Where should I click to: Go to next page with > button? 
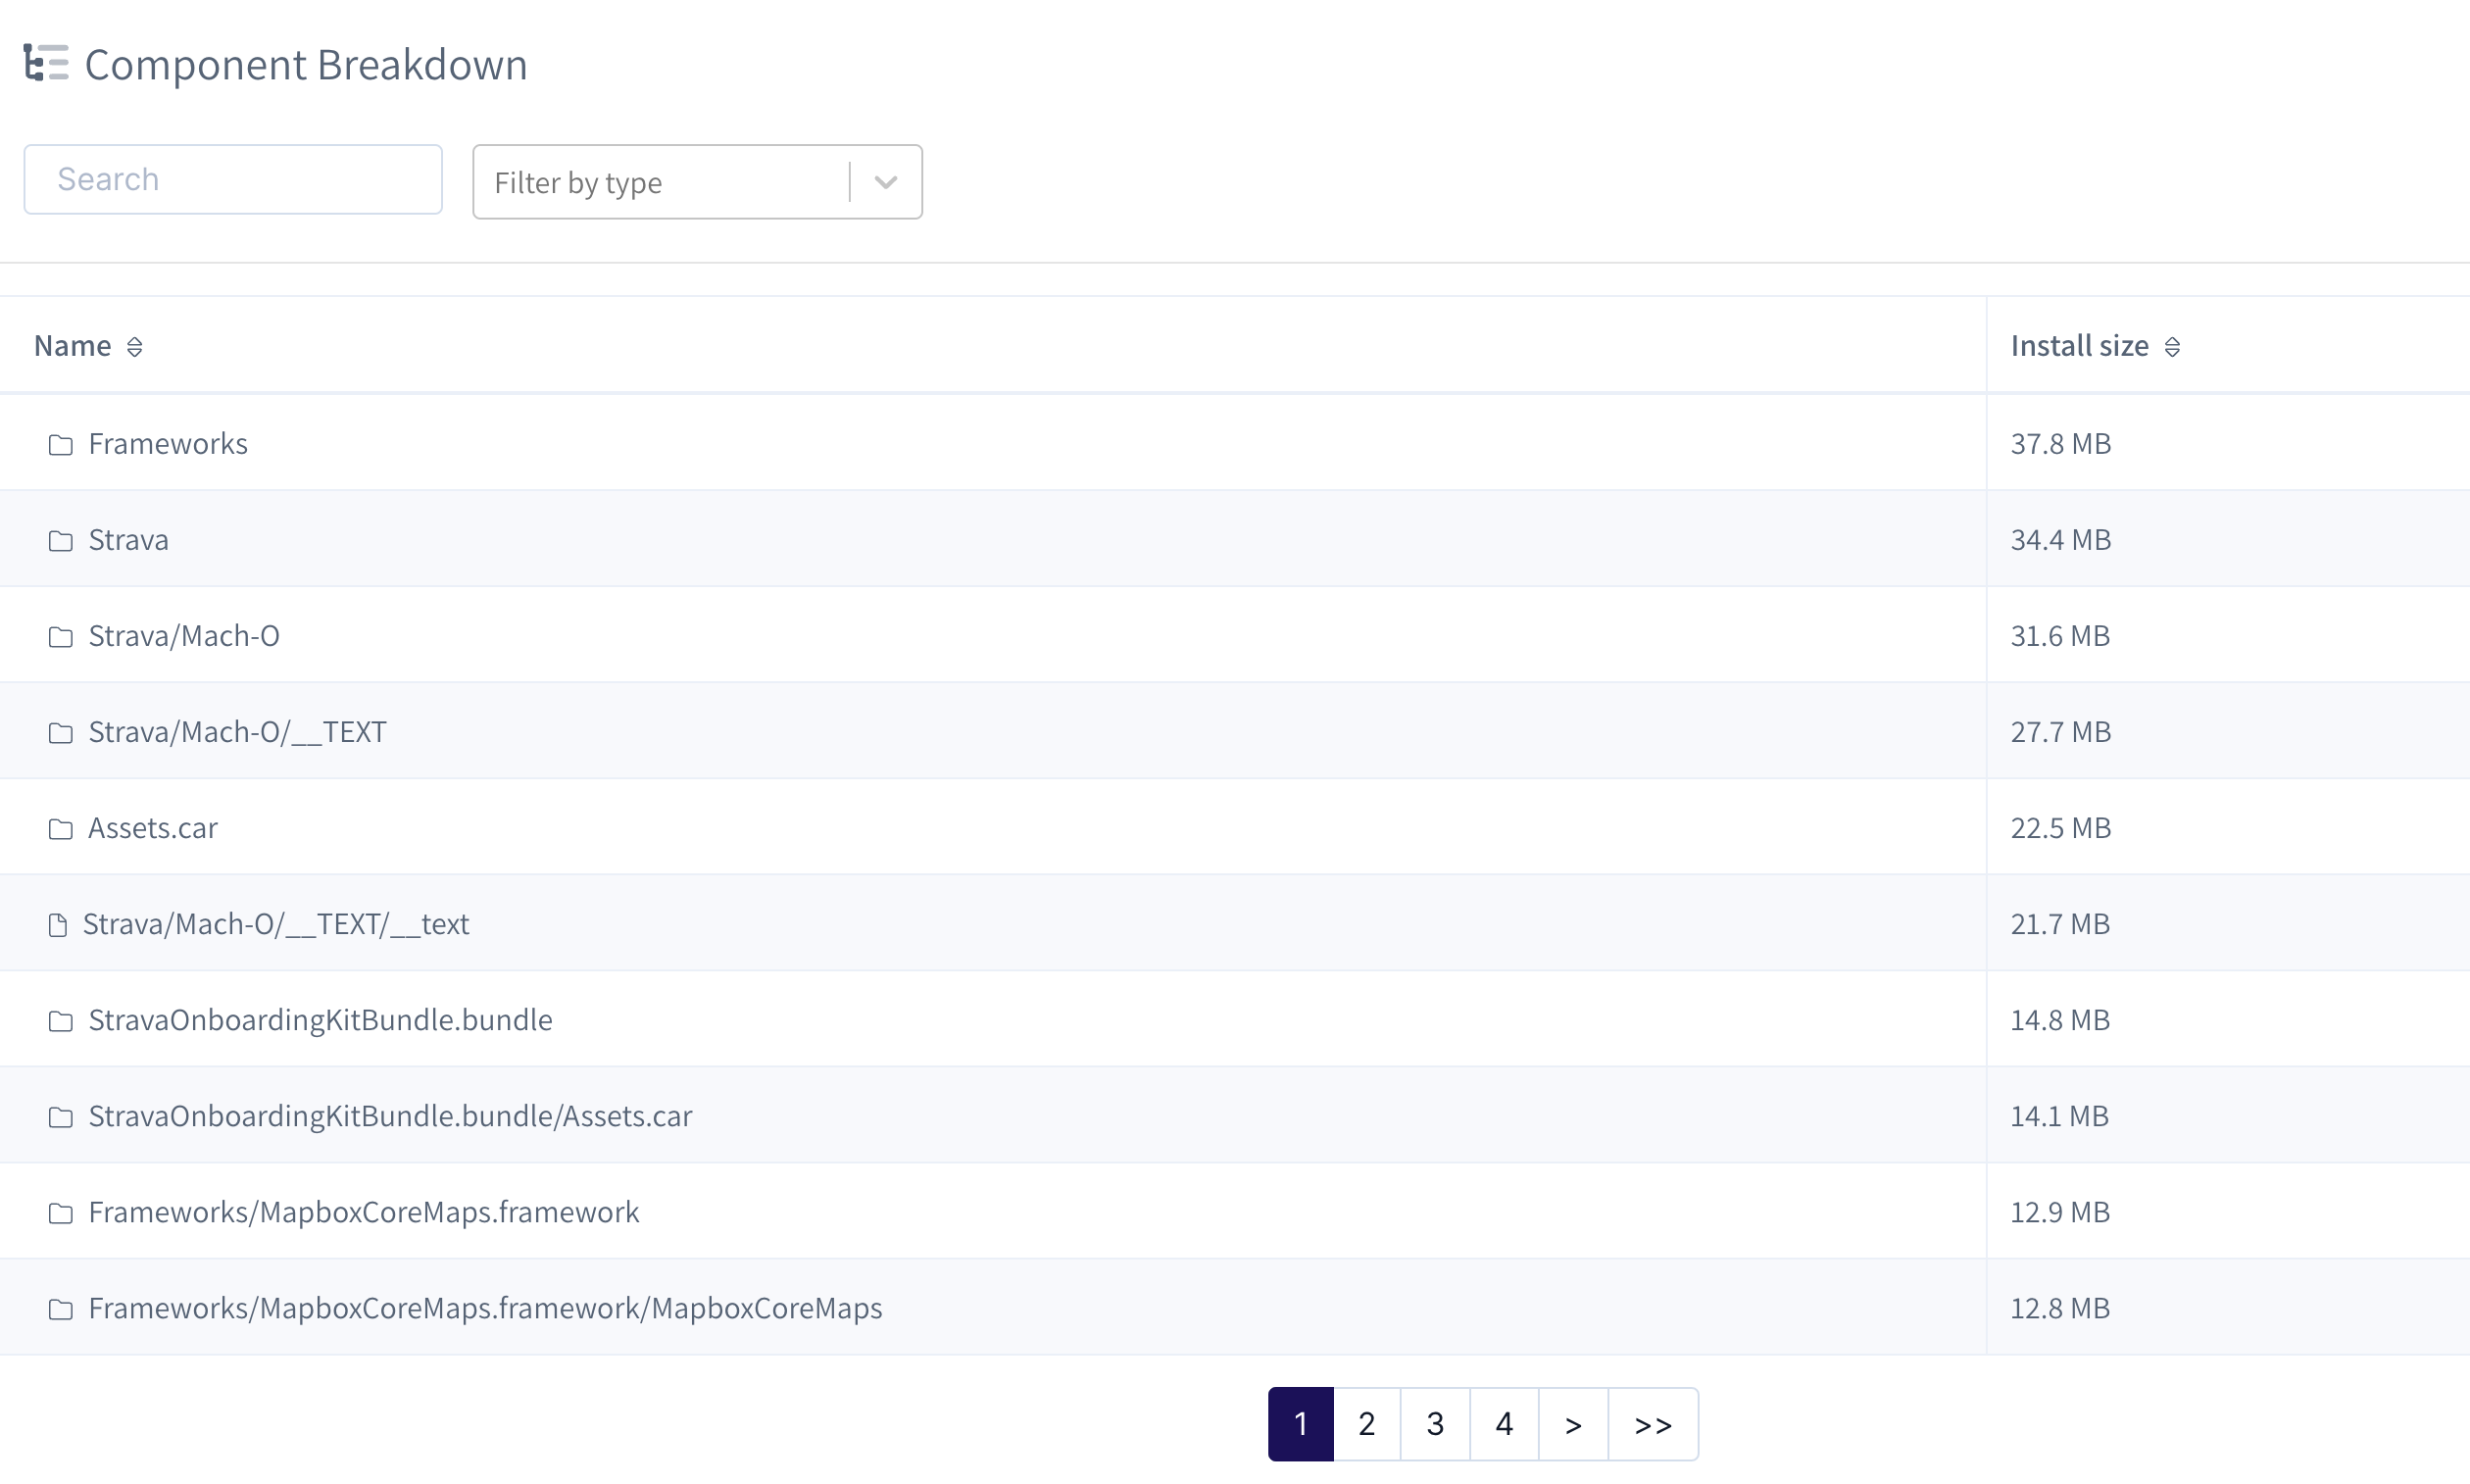click(x=1572, y=1424)
